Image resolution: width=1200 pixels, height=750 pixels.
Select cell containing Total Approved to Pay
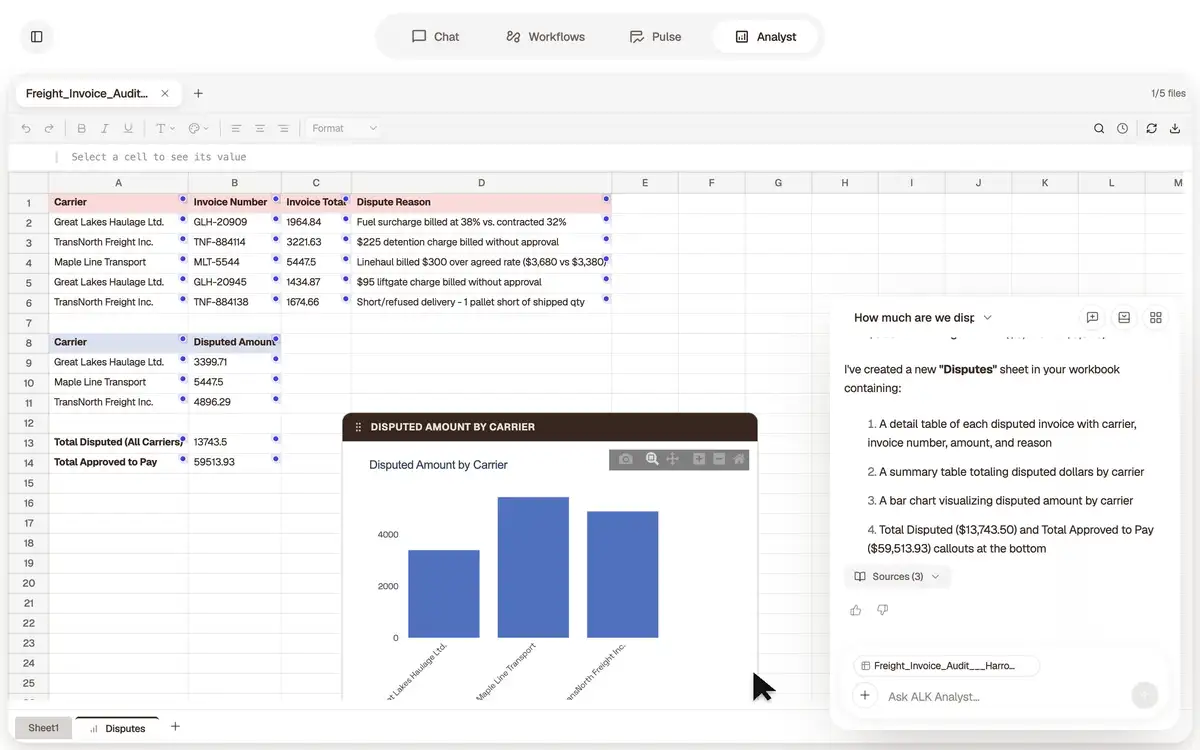coord(118,462)
